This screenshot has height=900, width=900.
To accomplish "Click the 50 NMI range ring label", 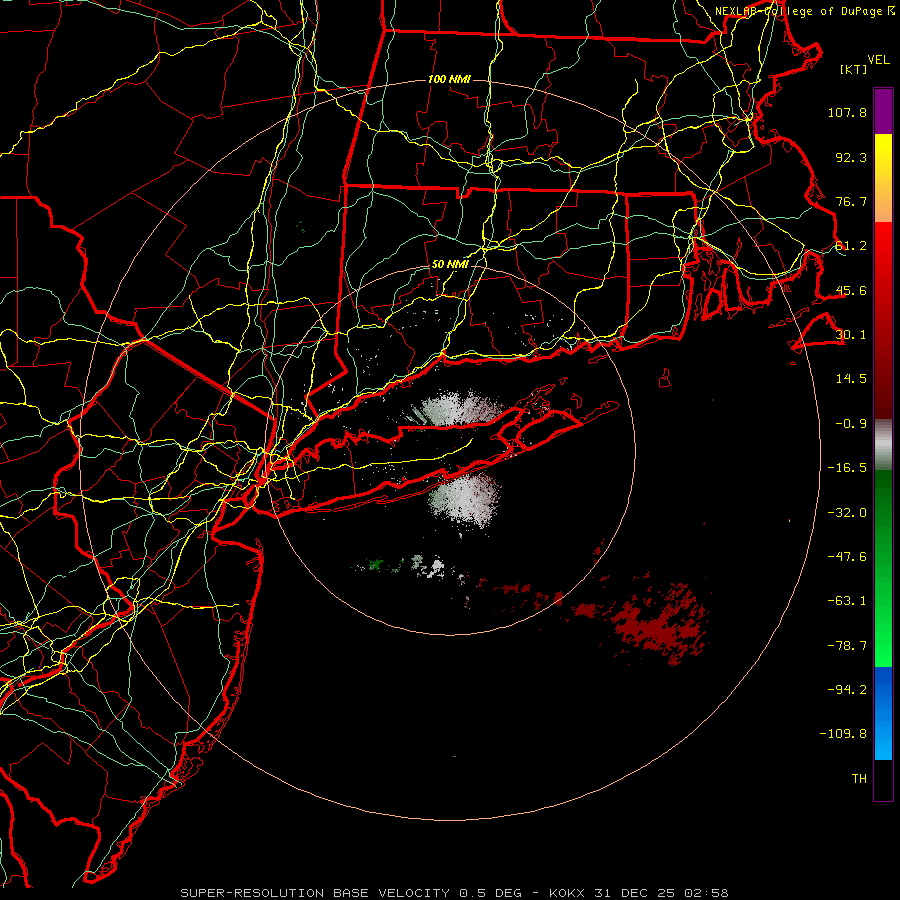I will pyautogui.click(x=450, y=265).
